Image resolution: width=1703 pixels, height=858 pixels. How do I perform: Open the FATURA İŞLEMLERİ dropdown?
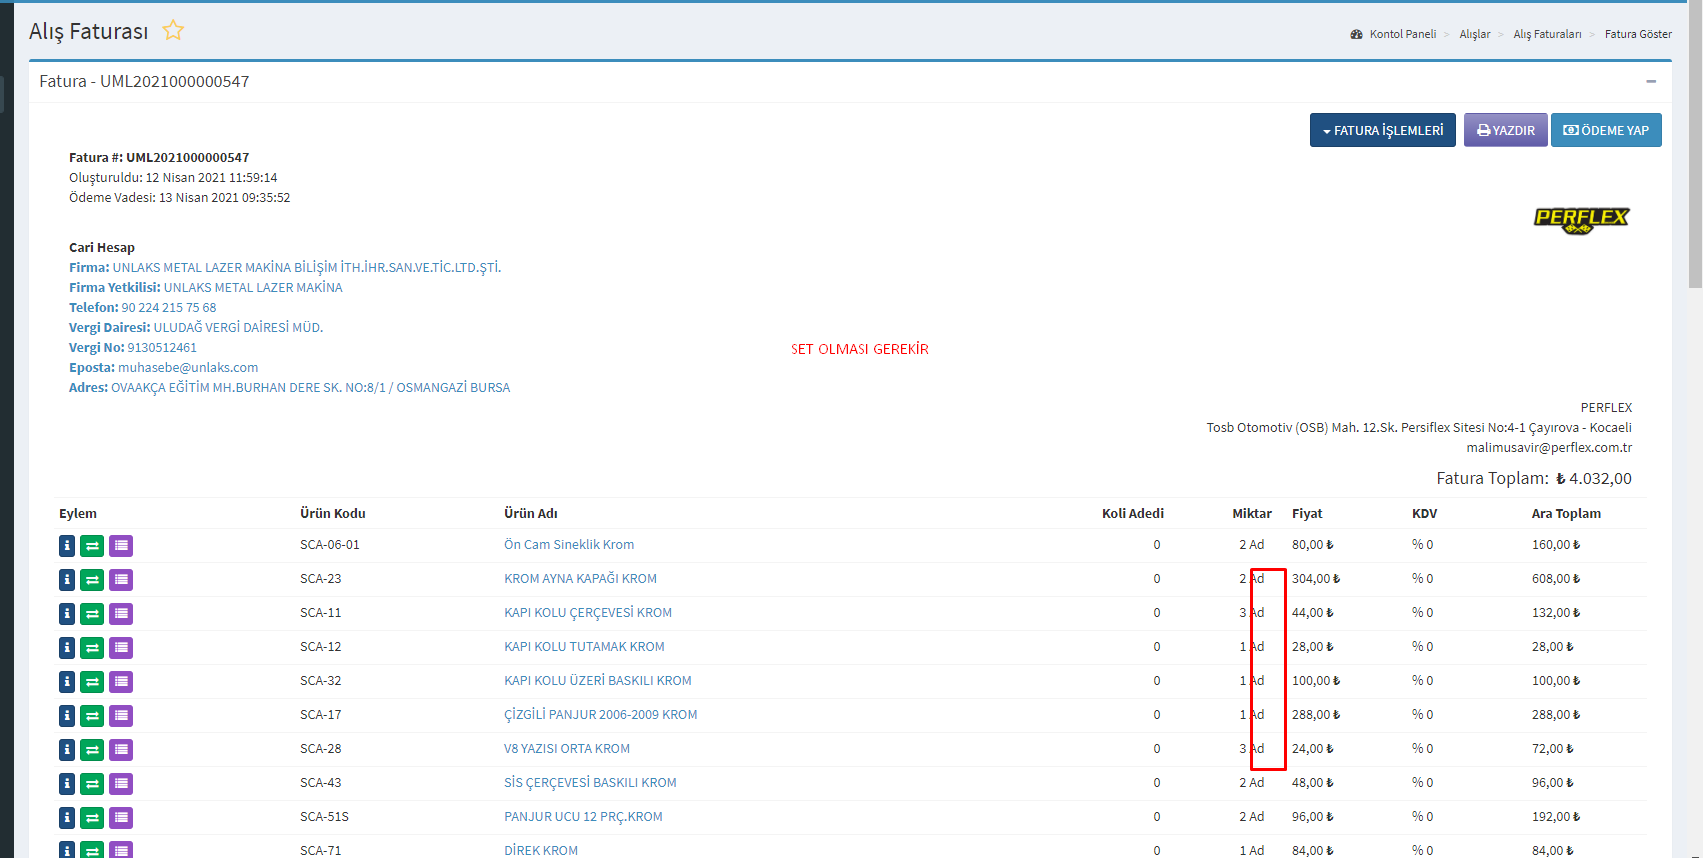pos(1382,130)
